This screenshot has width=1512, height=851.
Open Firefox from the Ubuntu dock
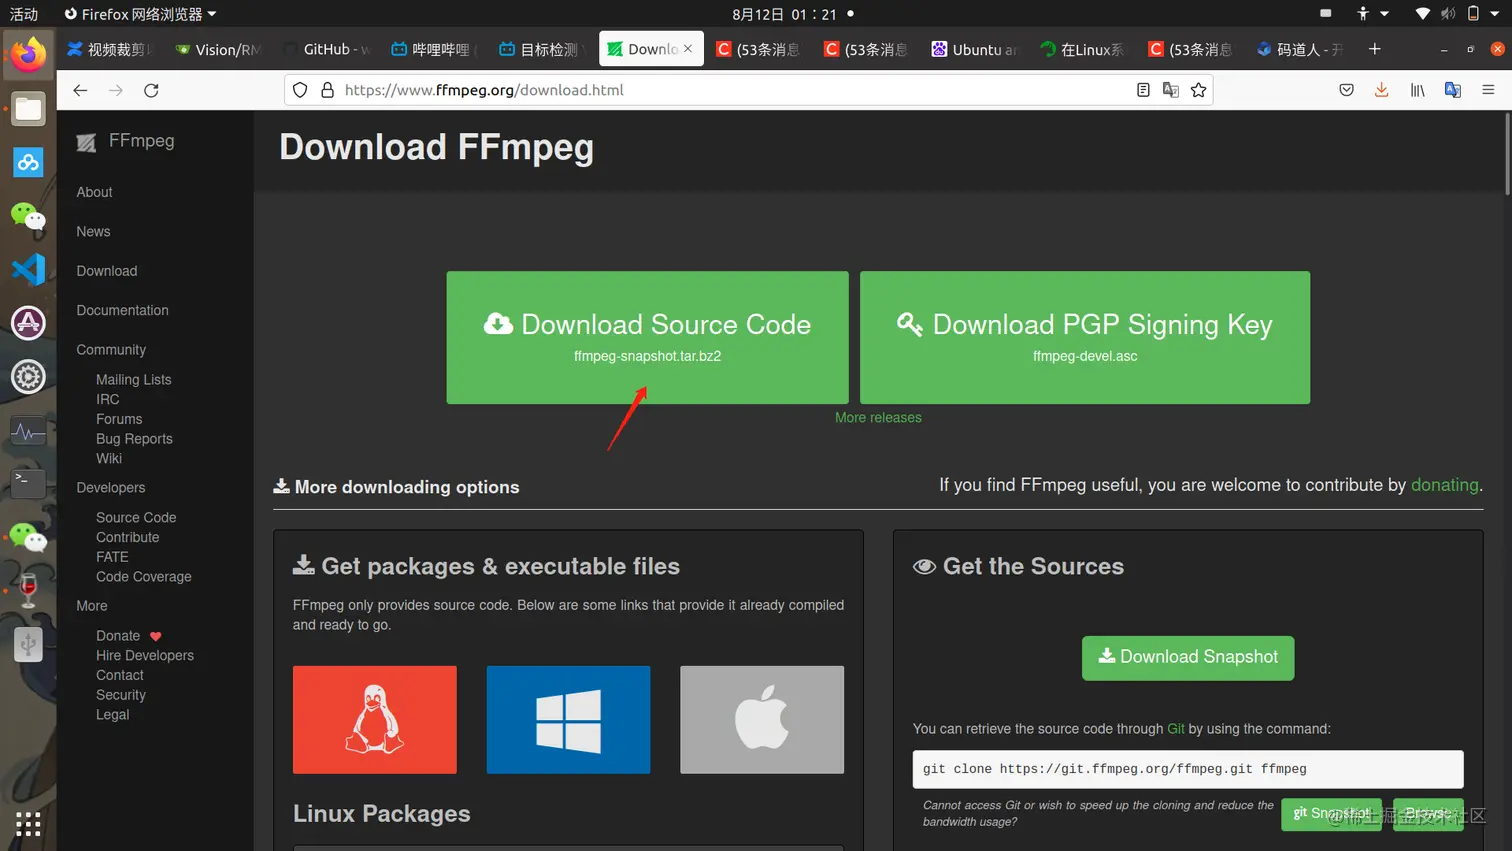click(x=28, y=54)
